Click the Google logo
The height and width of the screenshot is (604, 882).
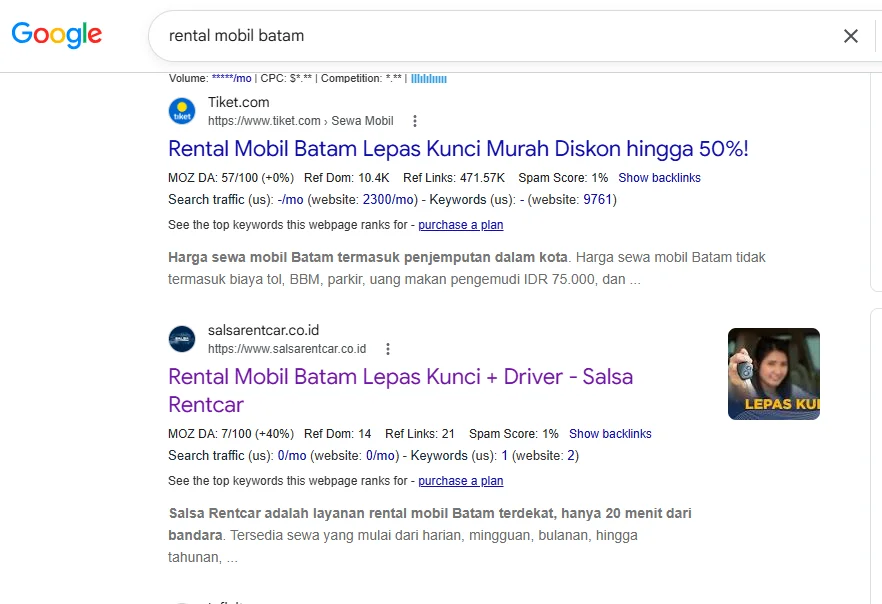tap(57, 35)
